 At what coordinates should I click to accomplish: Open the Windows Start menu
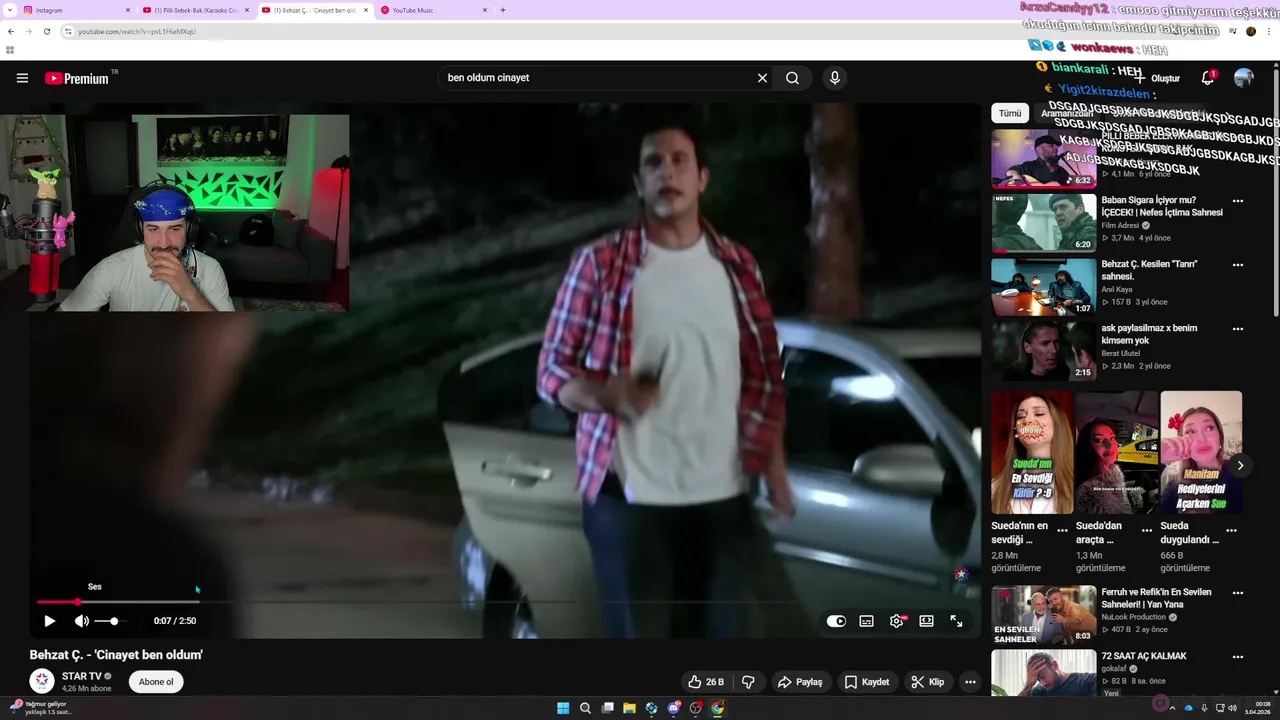563,708
